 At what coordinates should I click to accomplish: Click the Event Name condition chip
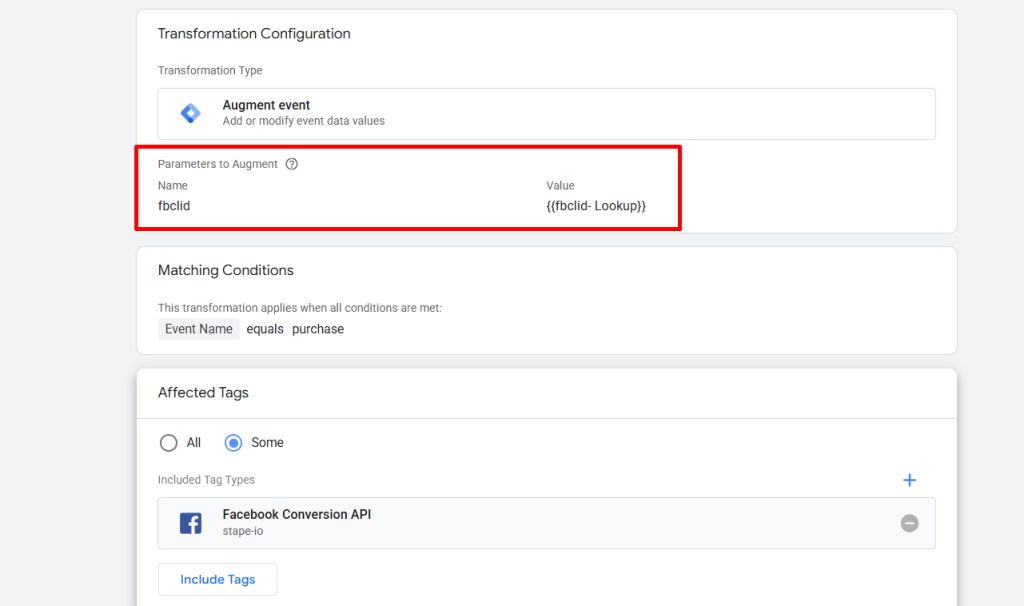(199, 329)
